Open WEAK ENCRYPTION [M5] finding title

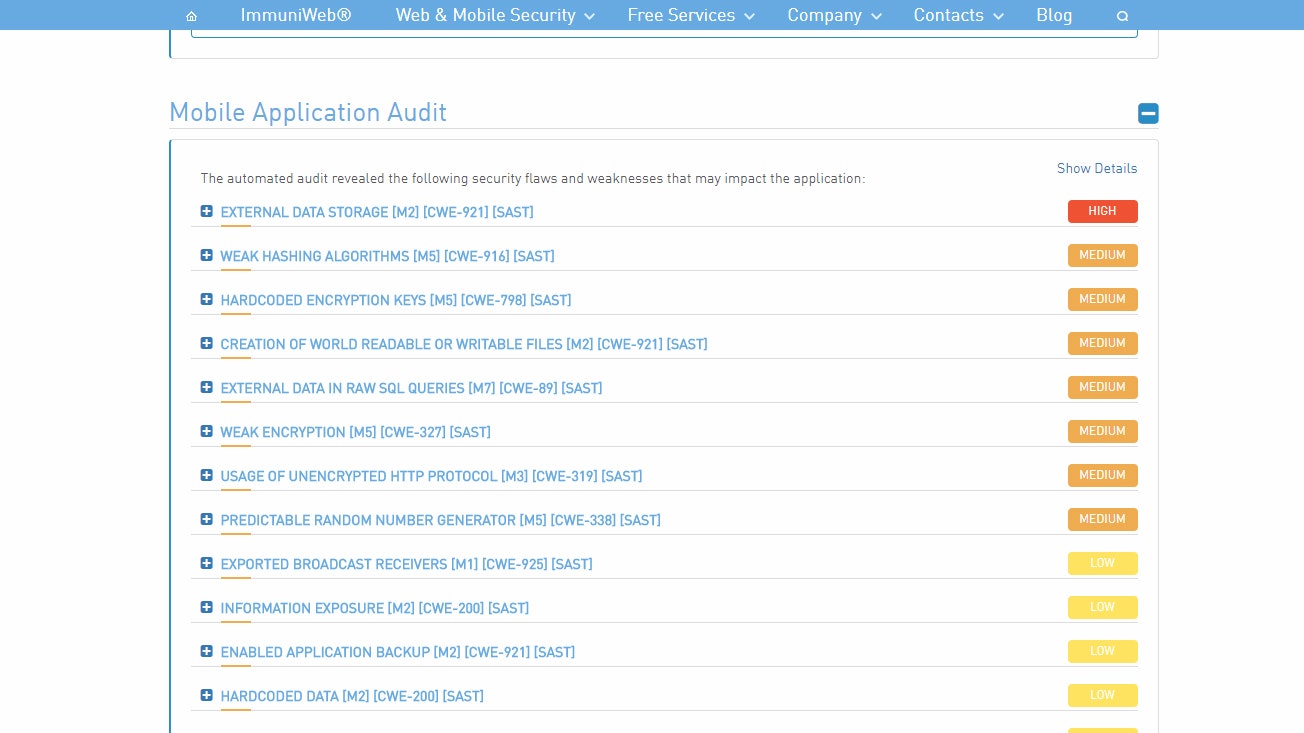click(x=355, y=432)
